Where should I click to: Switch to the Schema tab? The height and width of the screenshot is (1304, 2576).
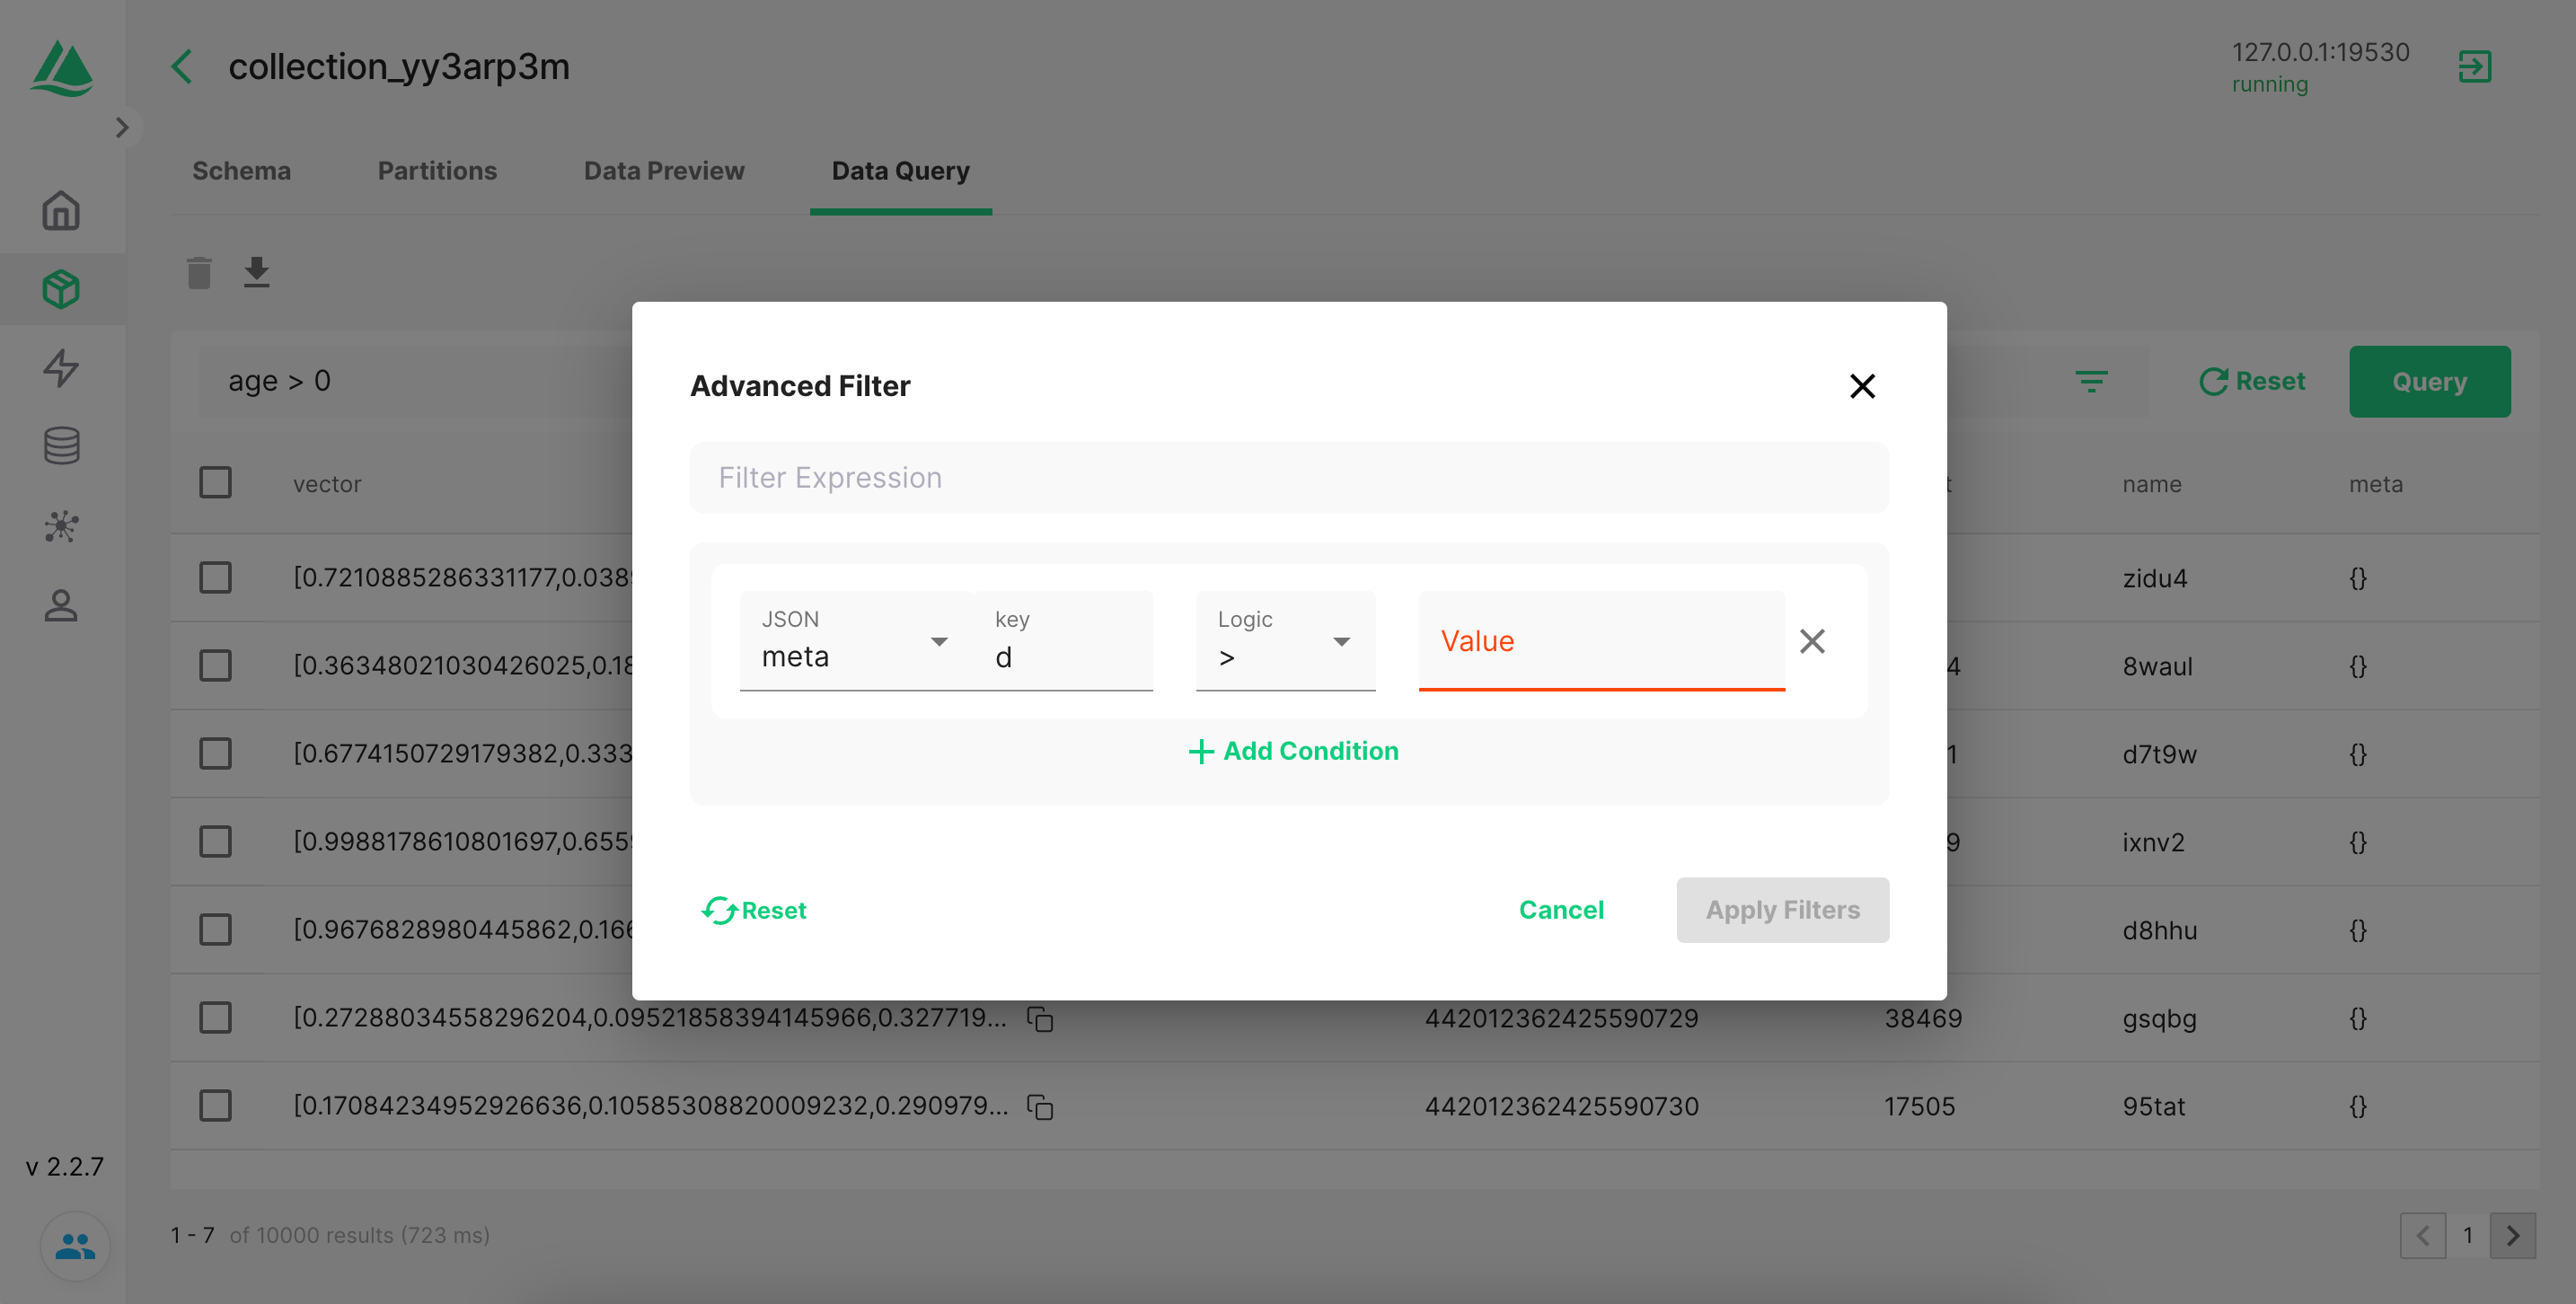[241, 171]
